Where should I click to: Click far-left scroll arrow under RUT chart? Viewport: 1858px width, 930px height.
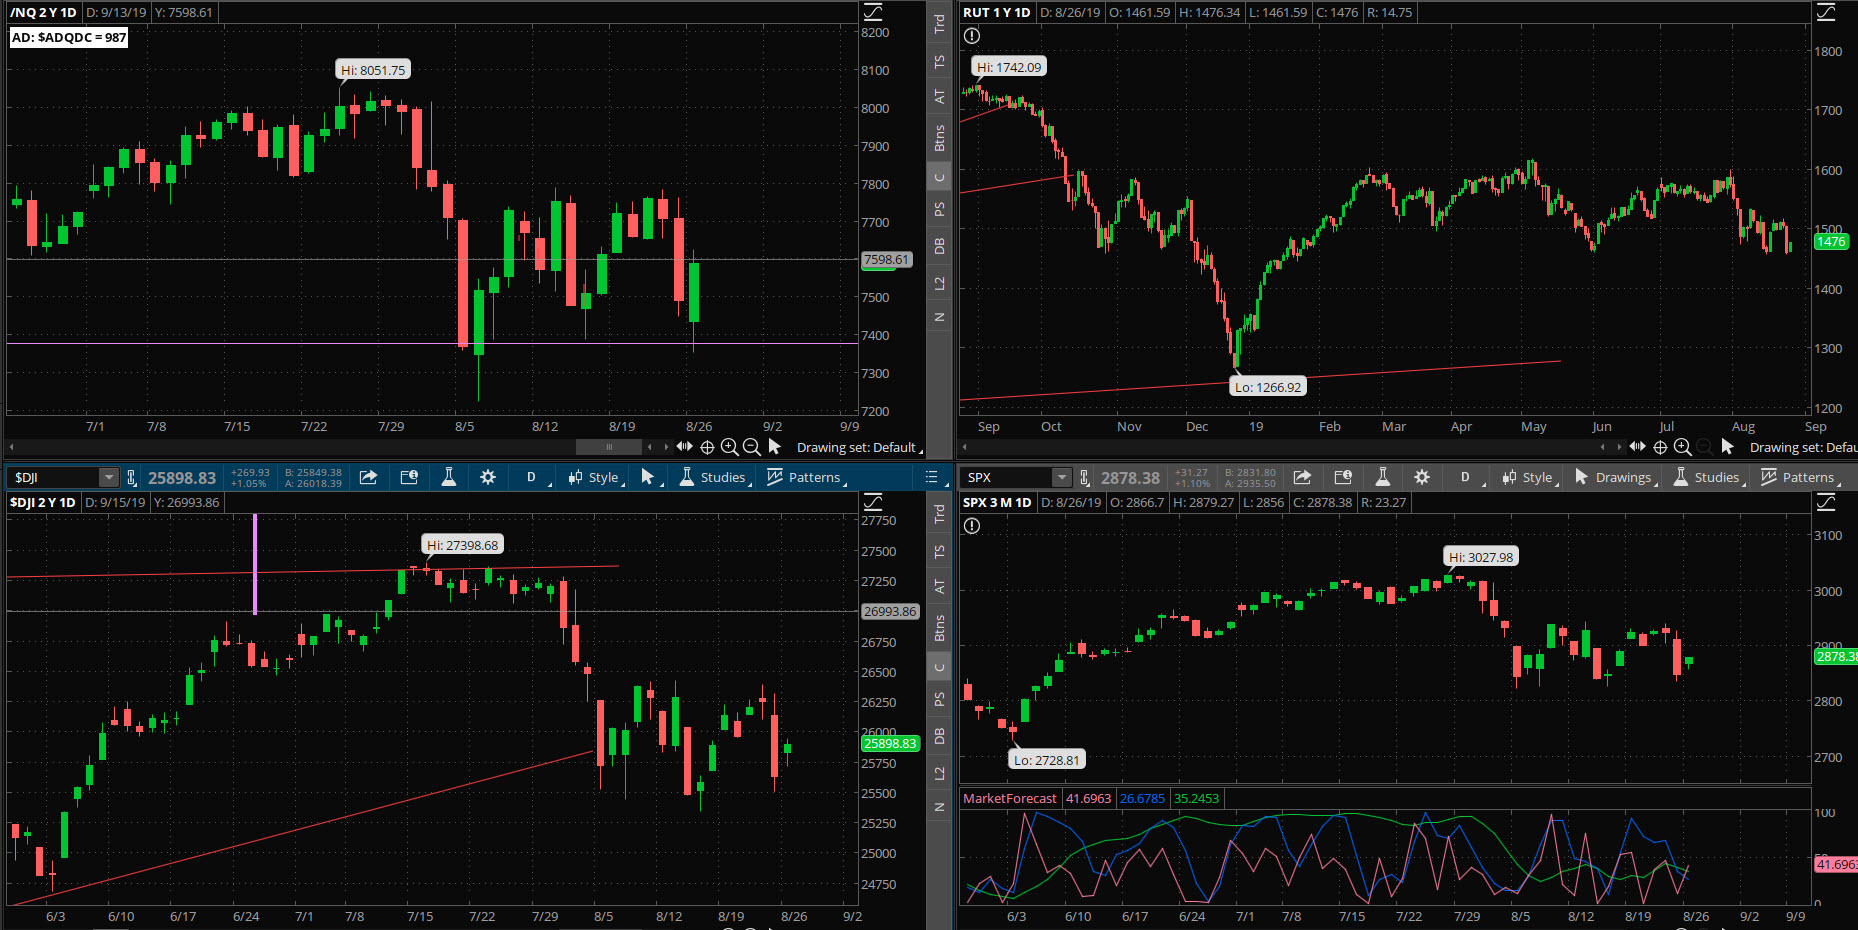point(965,447)
